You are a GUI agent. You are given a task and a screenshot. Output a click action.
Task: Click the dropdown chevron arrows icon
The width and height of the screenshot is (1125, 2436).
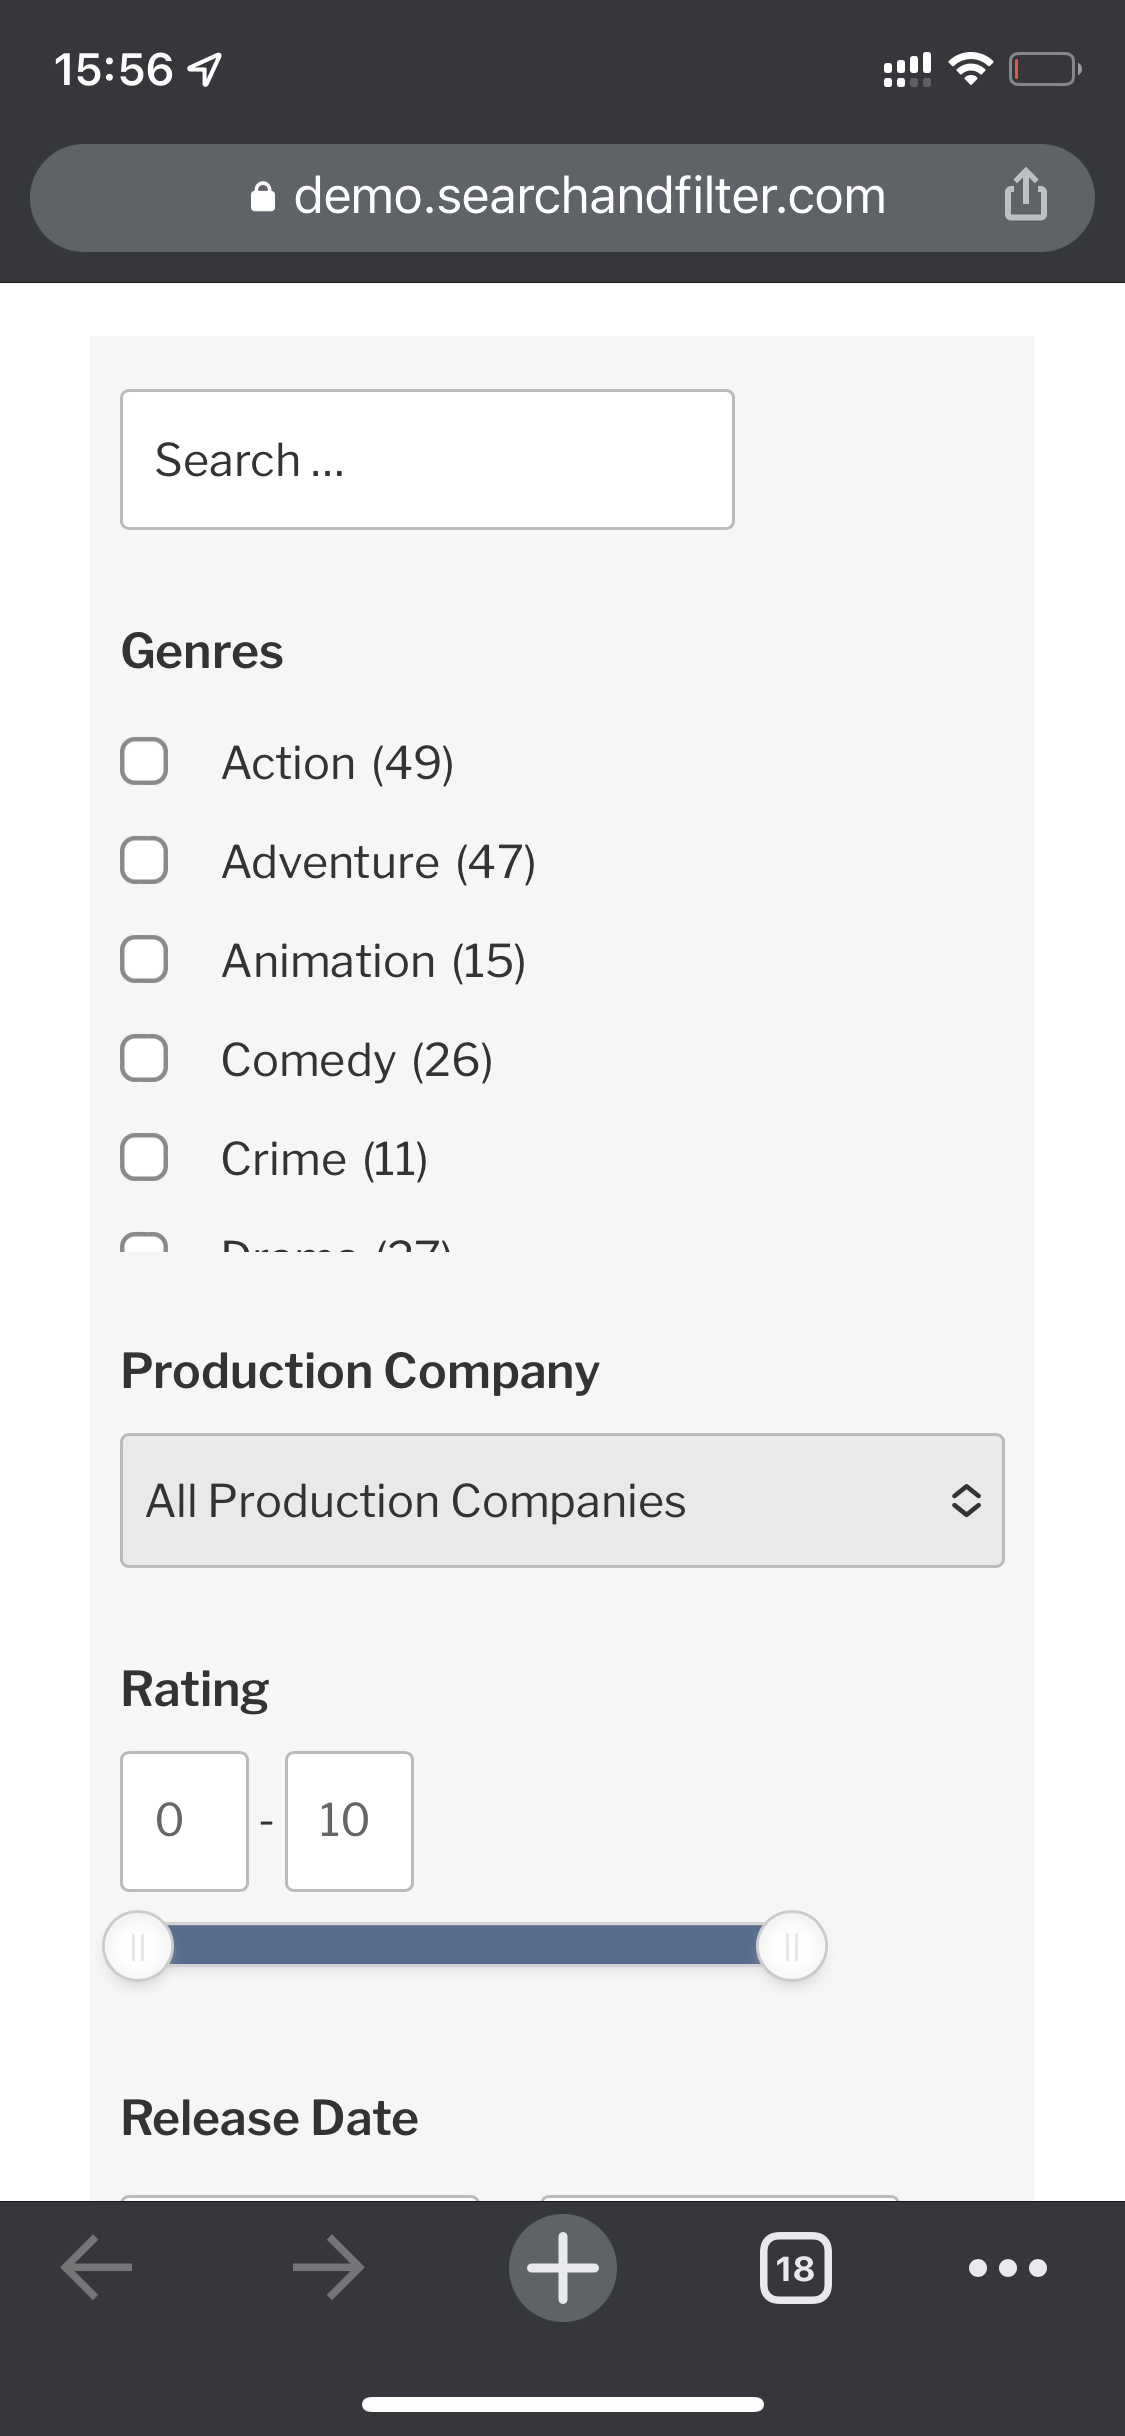965,1500
